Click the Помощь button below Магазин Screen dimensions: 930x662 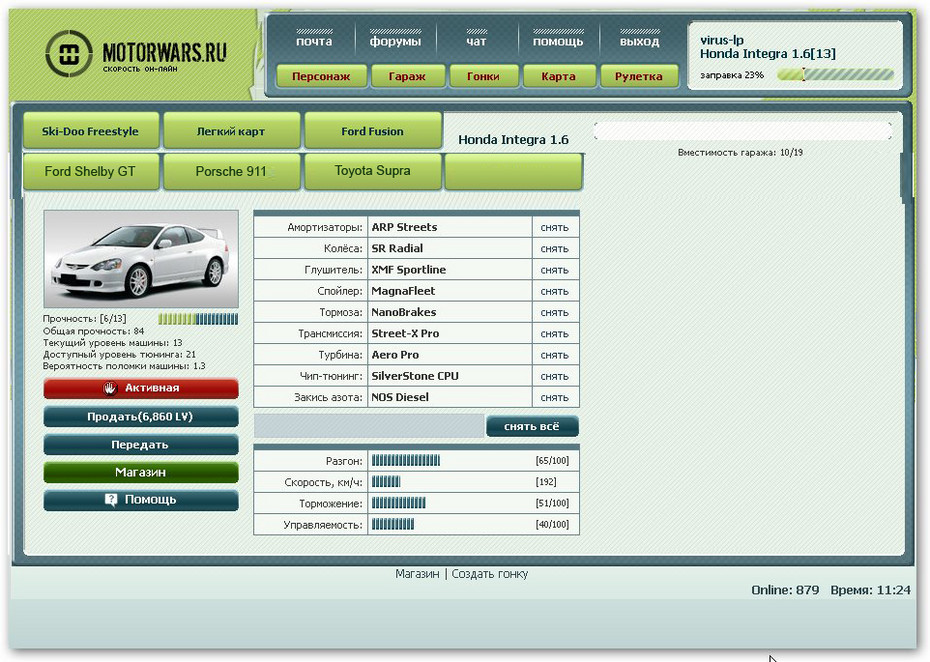click(x=141, y=499)
